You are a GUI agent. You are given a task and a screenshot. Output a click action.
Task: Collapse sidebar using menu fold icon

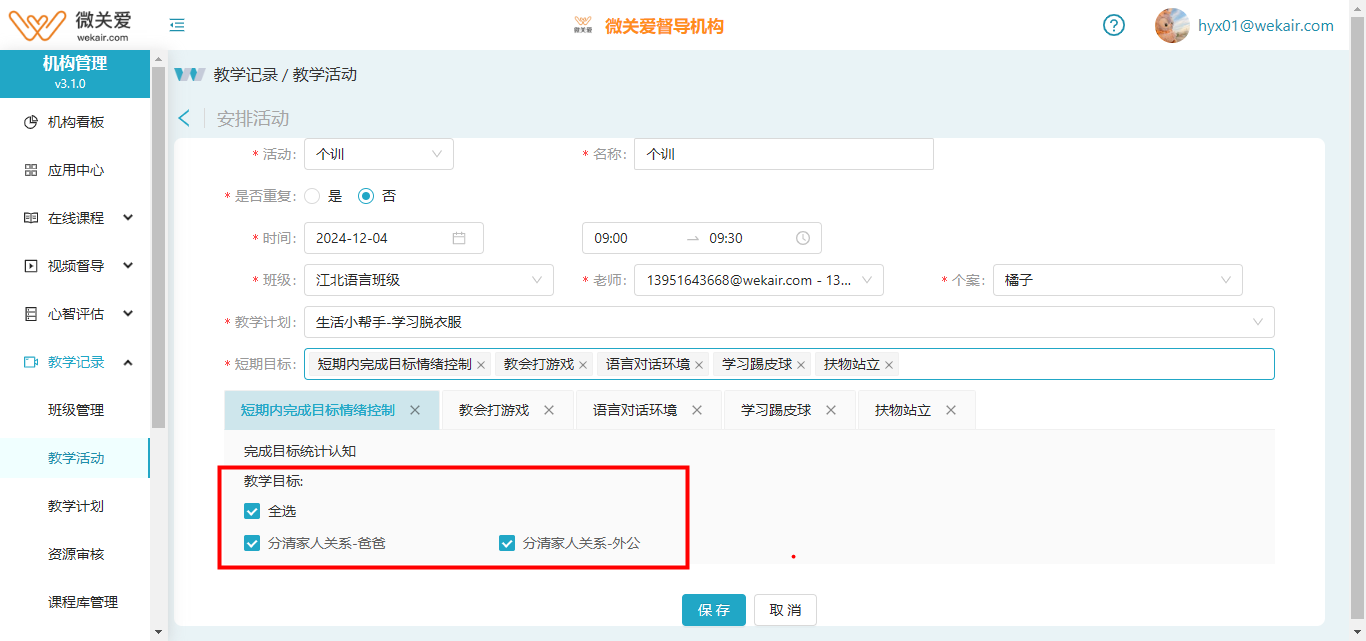177,25
